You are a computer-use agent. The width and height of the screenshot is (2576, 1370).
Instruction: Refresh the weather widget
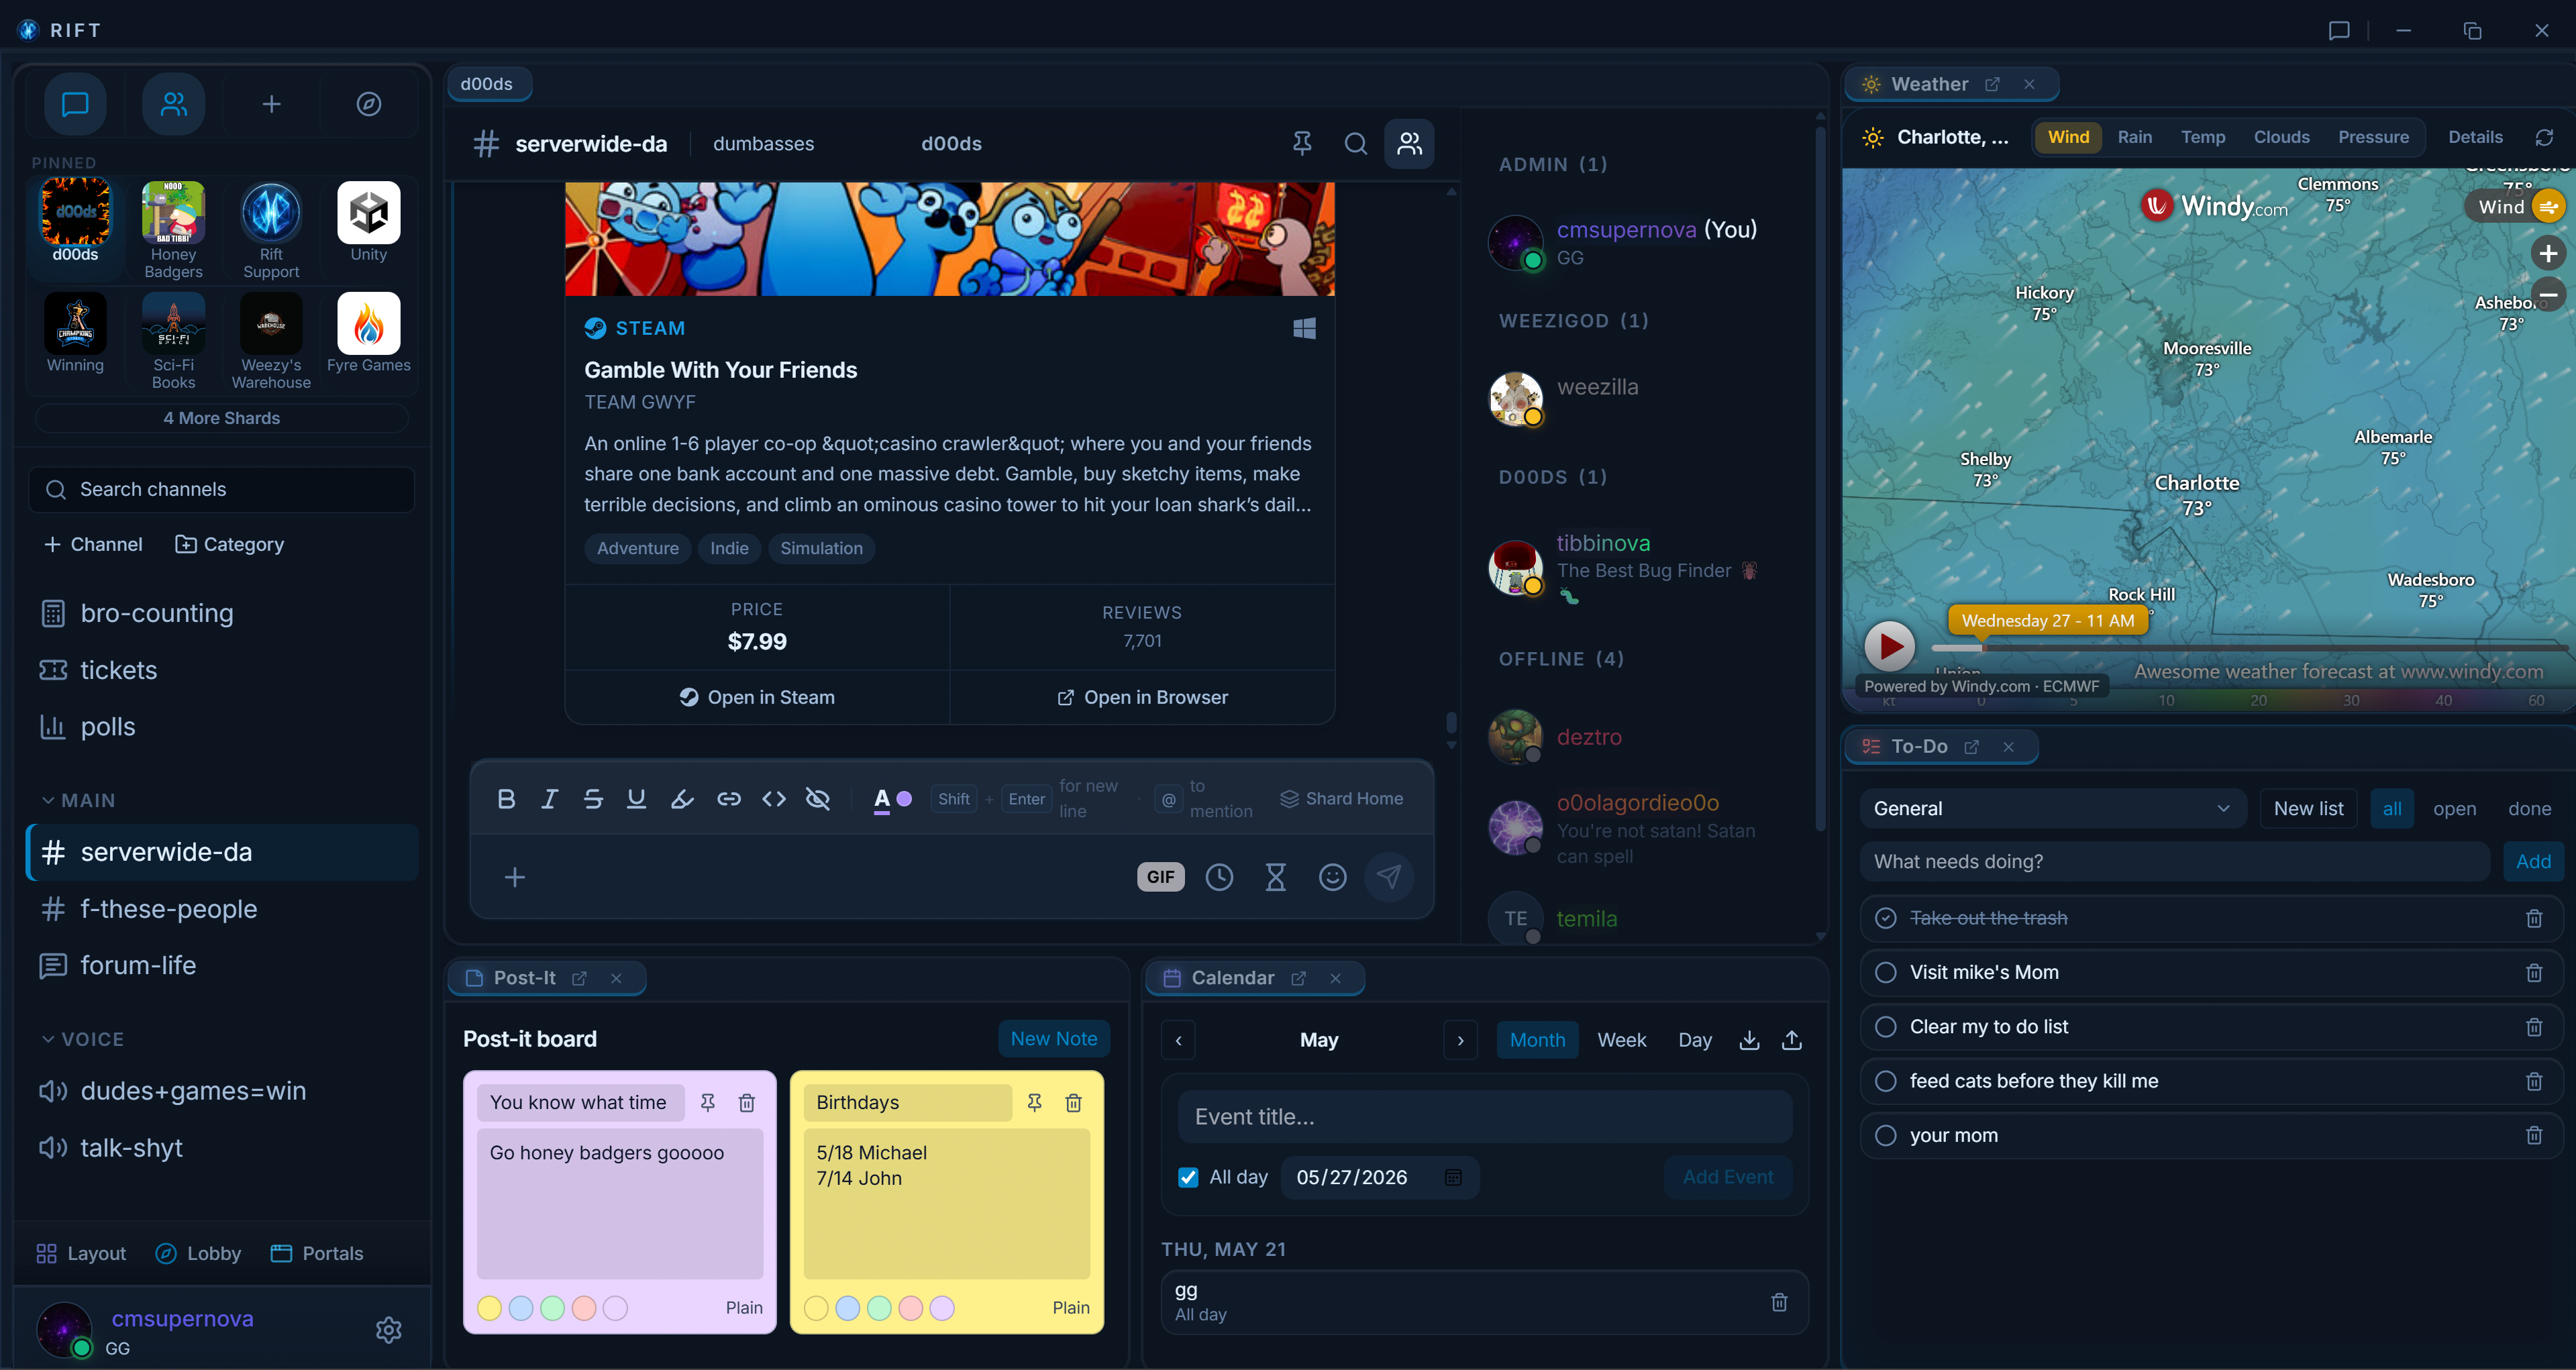tap(2545, 137)
